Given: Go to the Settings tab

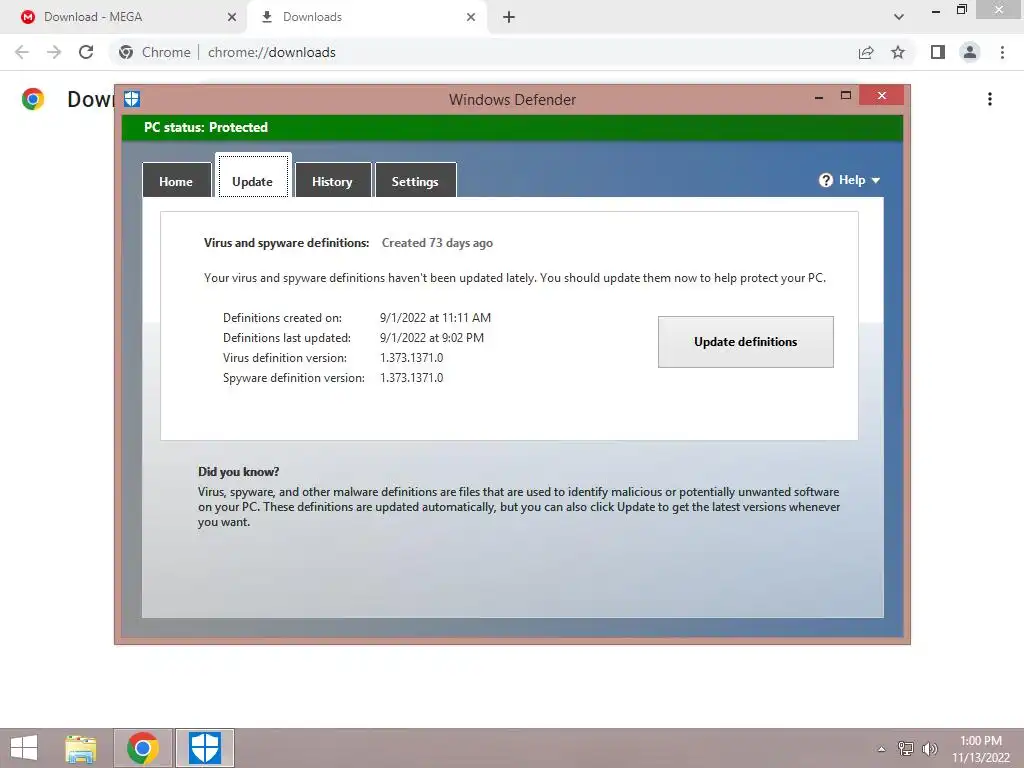Looking at the screenshot, I should coord(415,181).
